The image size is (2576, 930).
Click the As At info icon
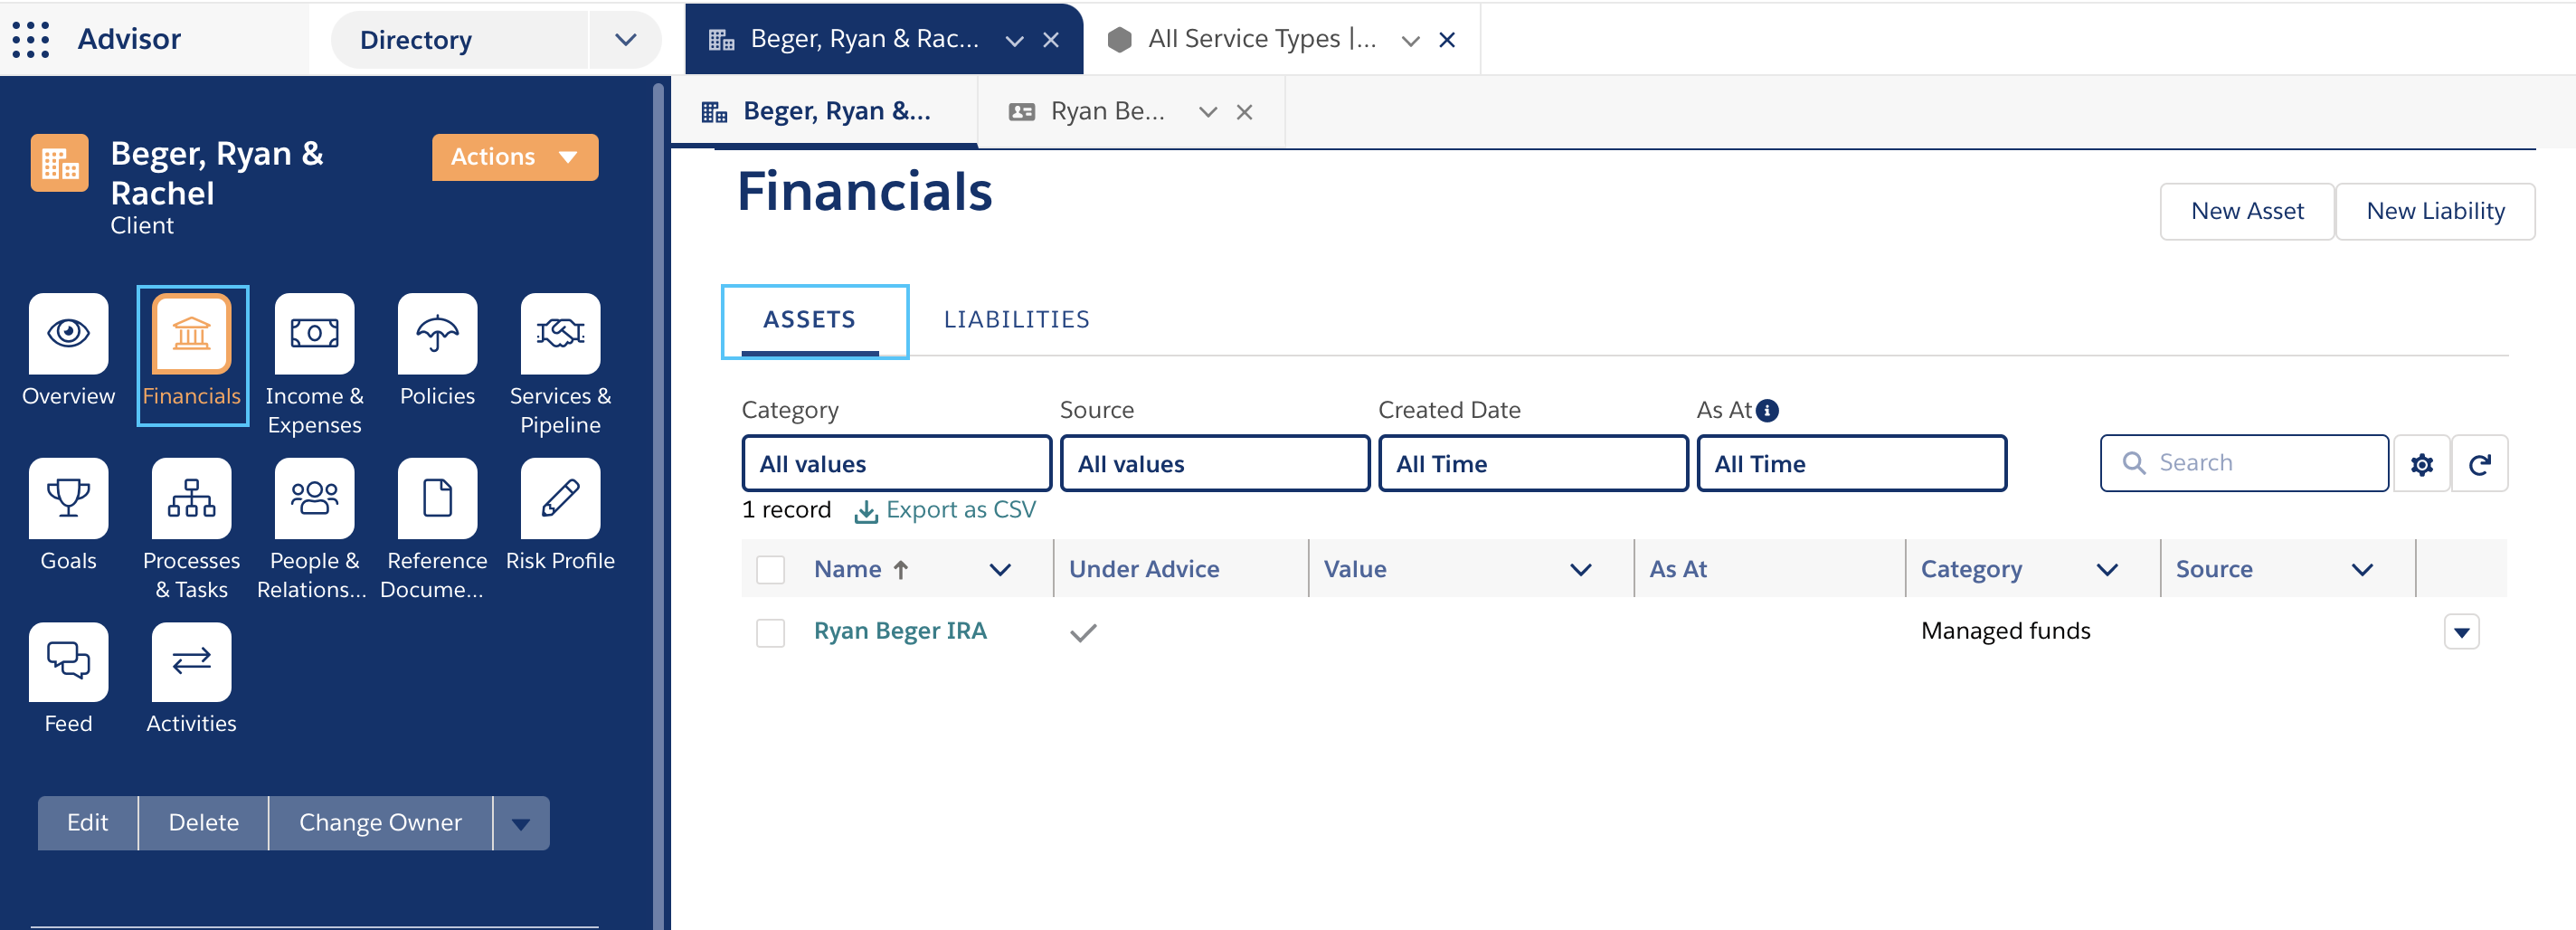pos(1767,410)
